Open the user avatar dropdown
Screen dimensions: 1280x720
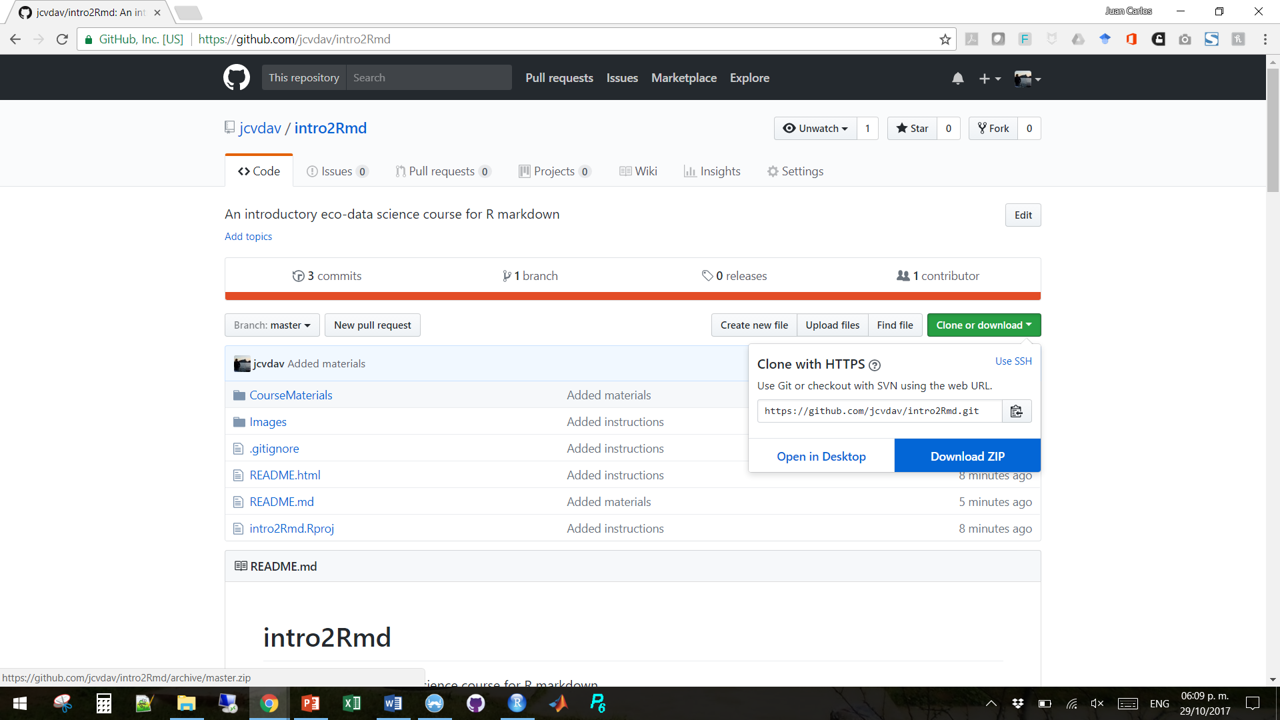pyautogui.click(x=1027, y=78)
